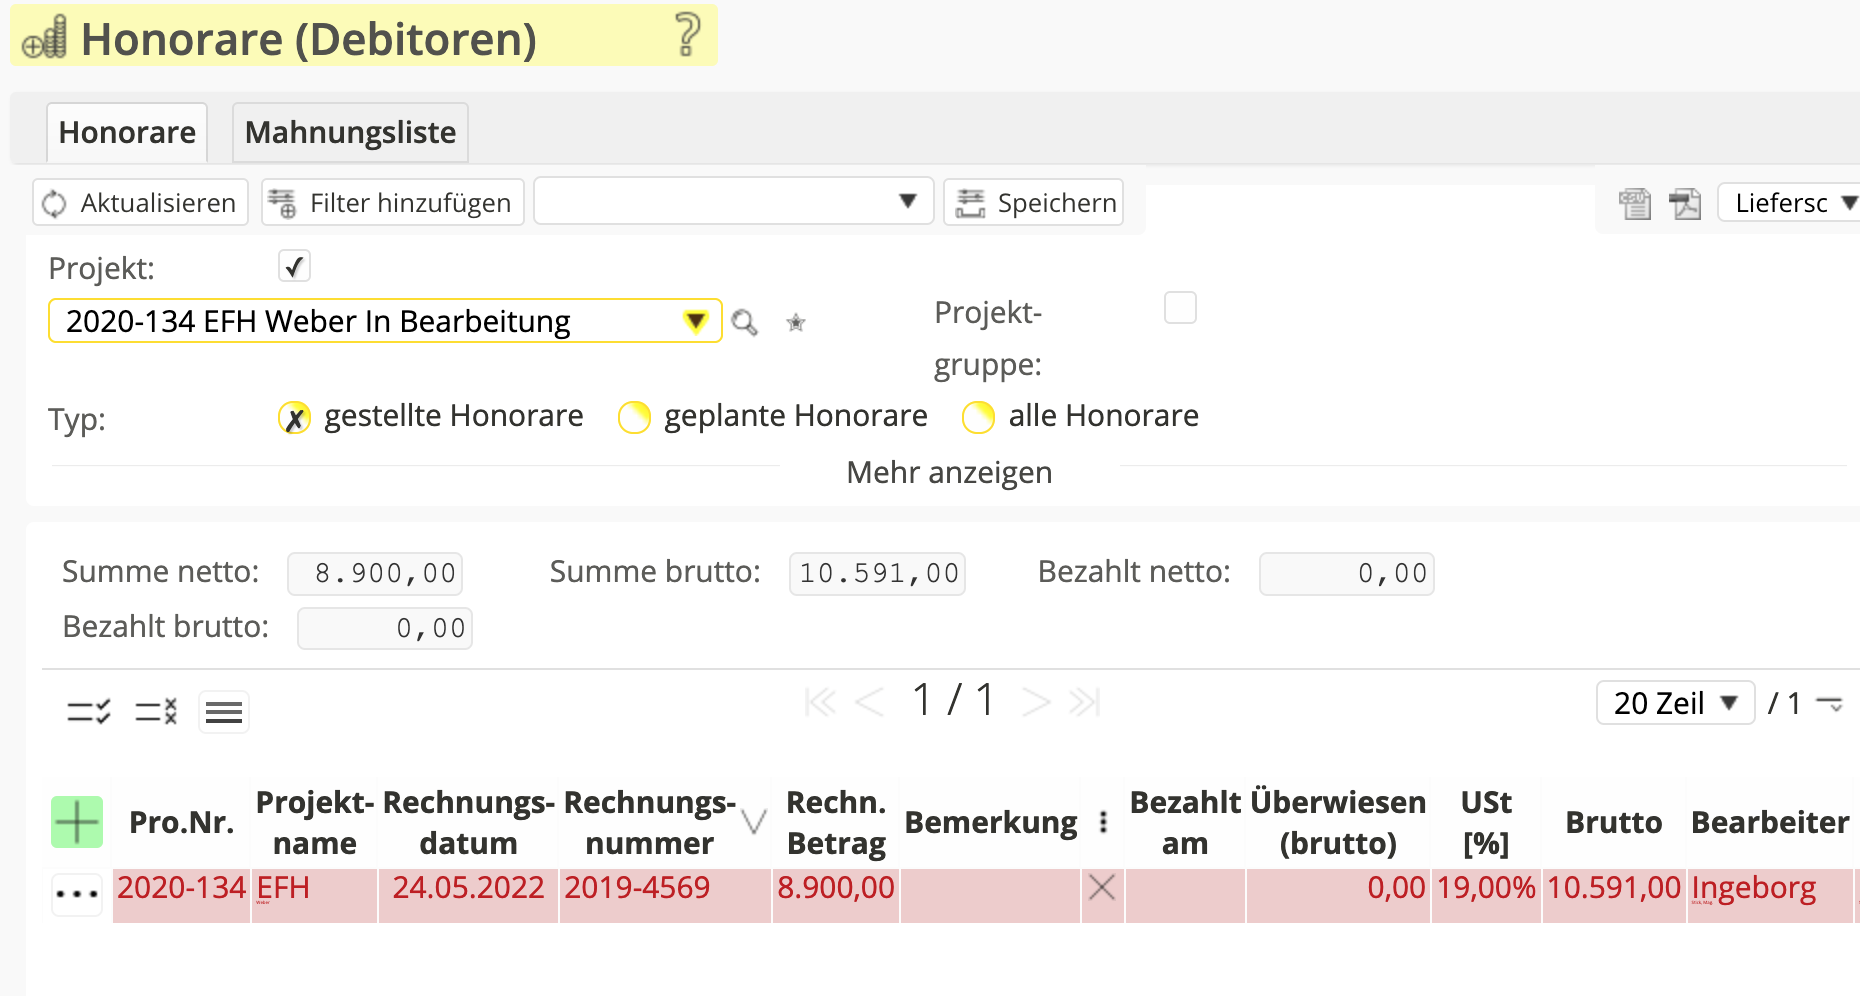Open the PDF export icon
Viewport: 1860px width, 996px height.
[x=1685, y=203]
